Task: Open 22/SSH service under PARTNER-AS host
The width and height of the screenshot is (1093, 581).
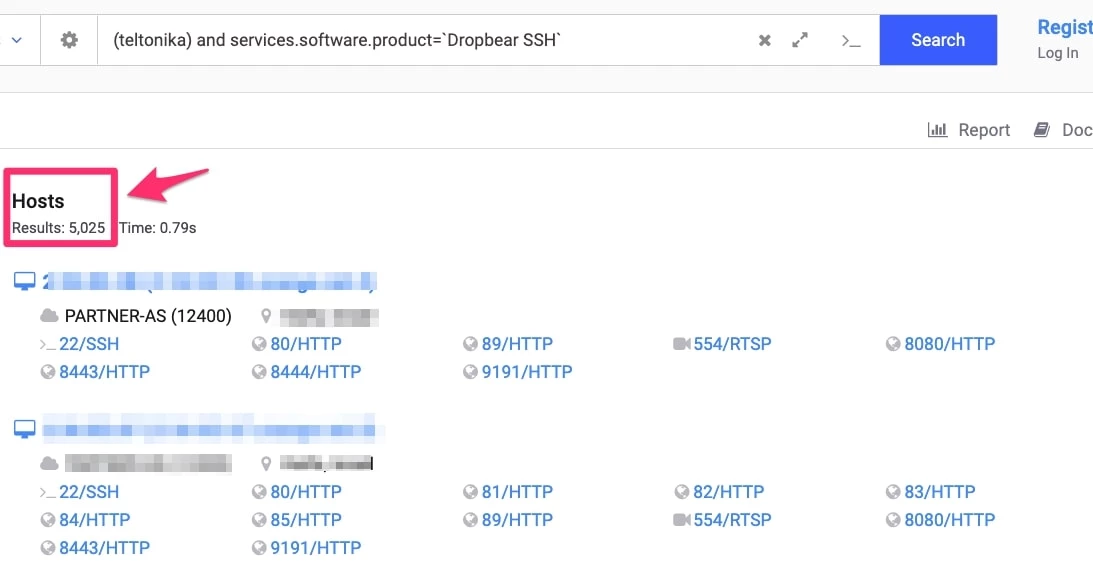Action: 88,344
